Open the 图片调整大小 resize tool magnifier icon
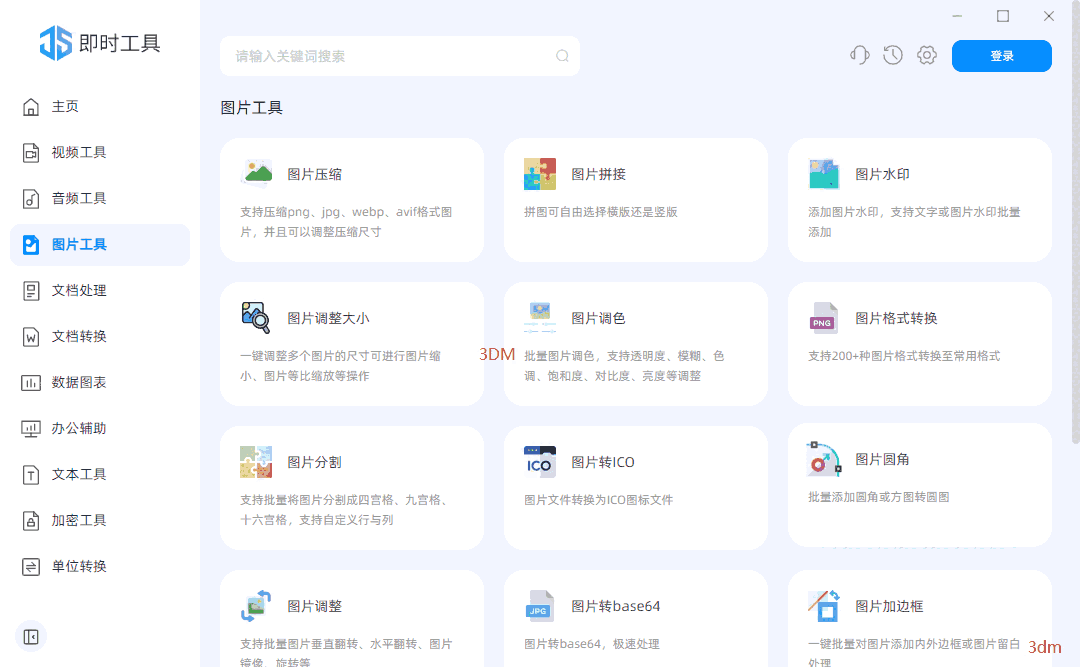The width and height of the screenshot is (1080, 667). point(255,317)
